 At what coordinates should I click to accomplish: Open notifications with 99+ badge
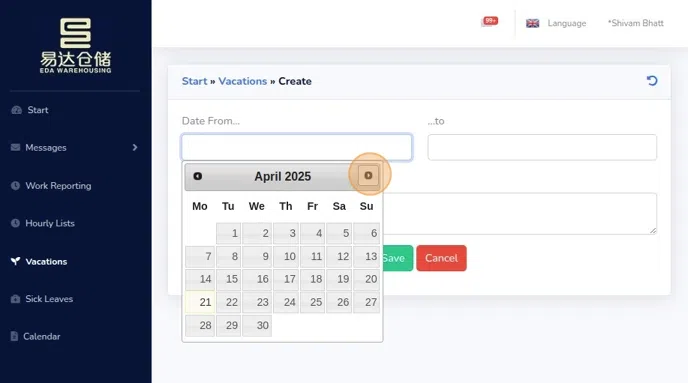click(489, 22)
